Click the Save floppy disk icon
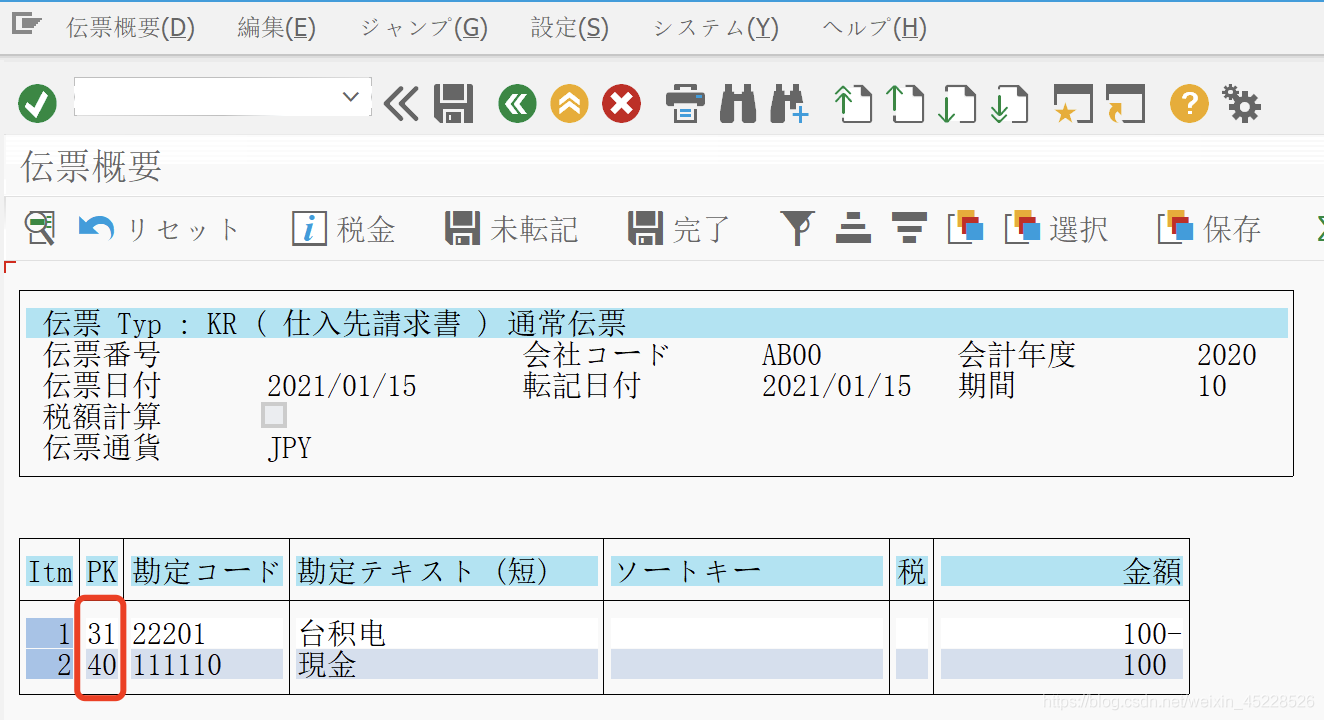This screenshot has width=1324, height=720. coord(453,103)
